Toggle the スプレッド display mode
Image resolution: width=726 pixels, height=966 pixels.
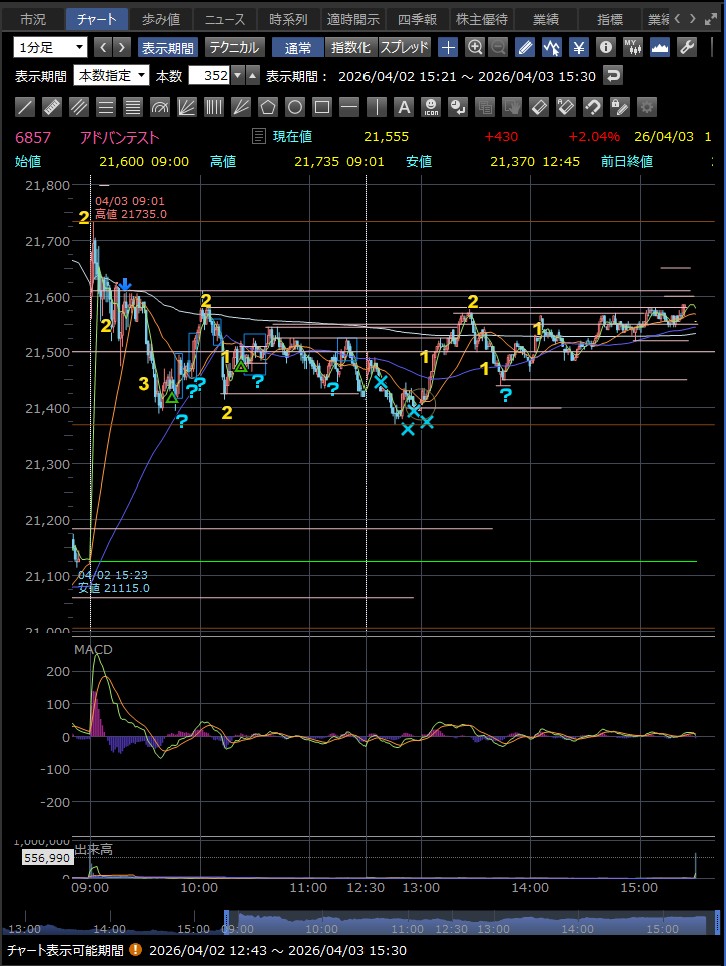404,47
